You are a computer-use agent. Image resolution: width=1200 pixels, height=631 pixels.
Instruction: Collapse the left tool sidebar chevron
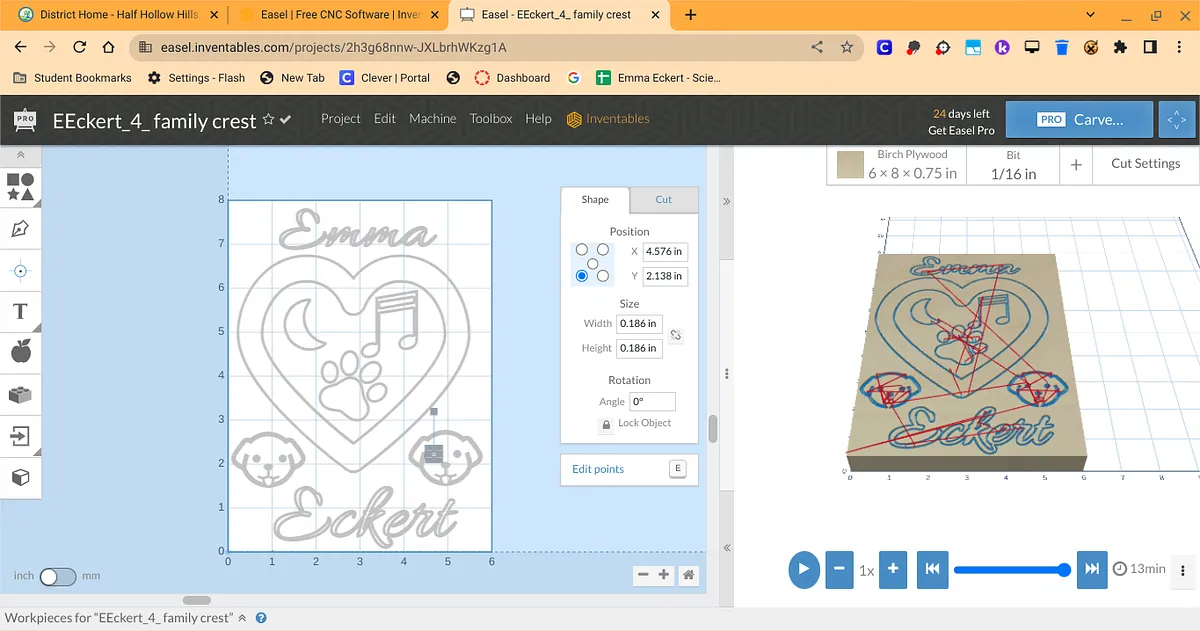[20, 156]
